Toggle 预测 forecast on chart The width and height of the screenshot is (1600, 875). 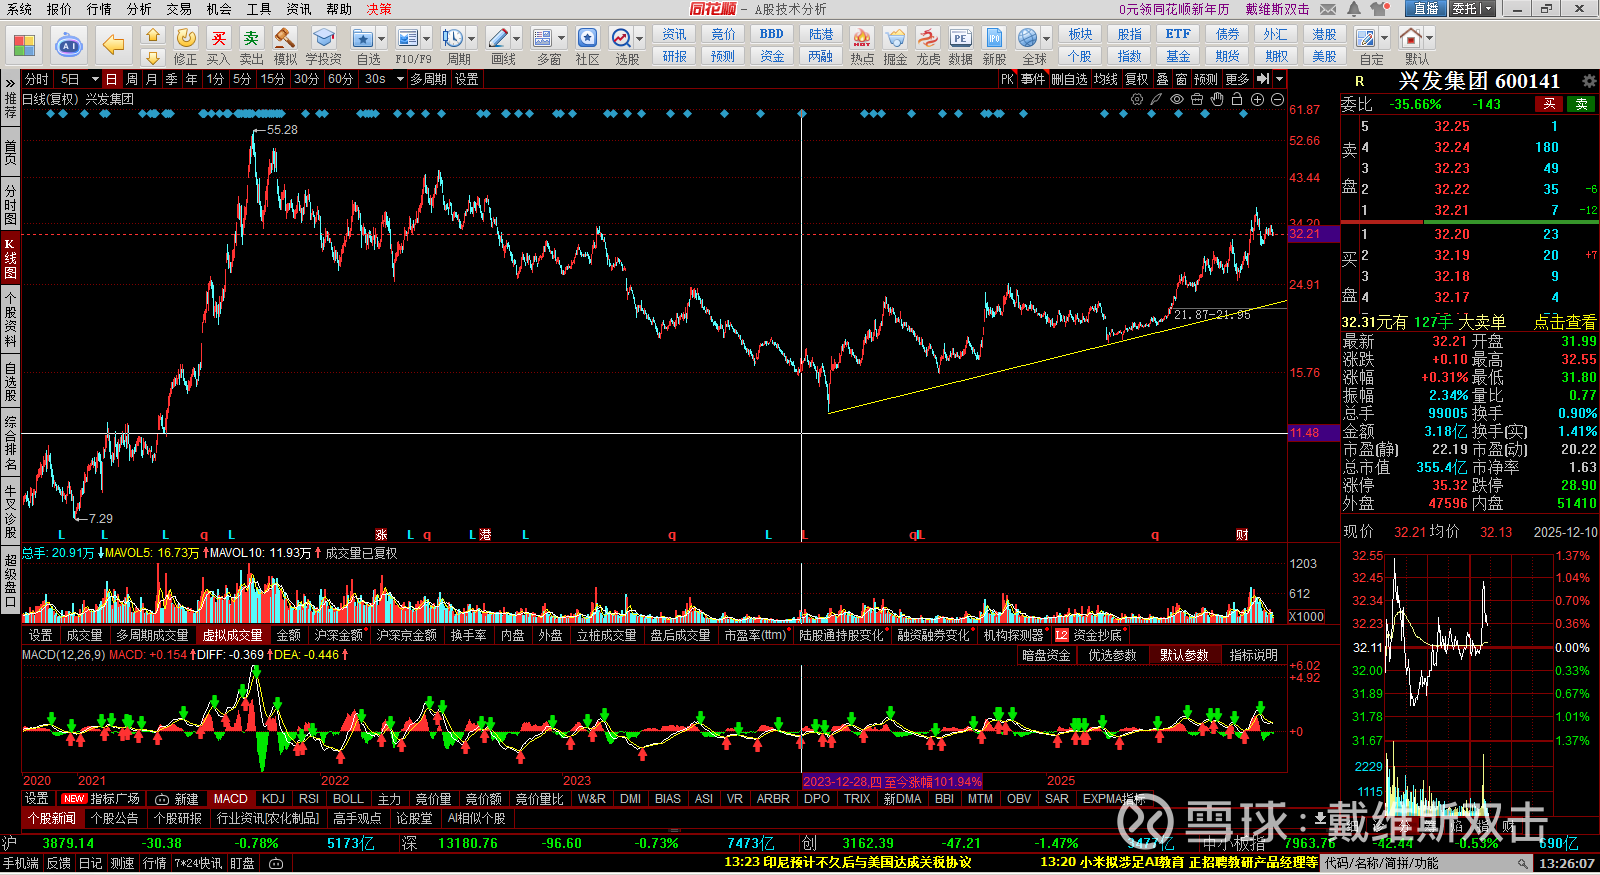coord(1206,79)
